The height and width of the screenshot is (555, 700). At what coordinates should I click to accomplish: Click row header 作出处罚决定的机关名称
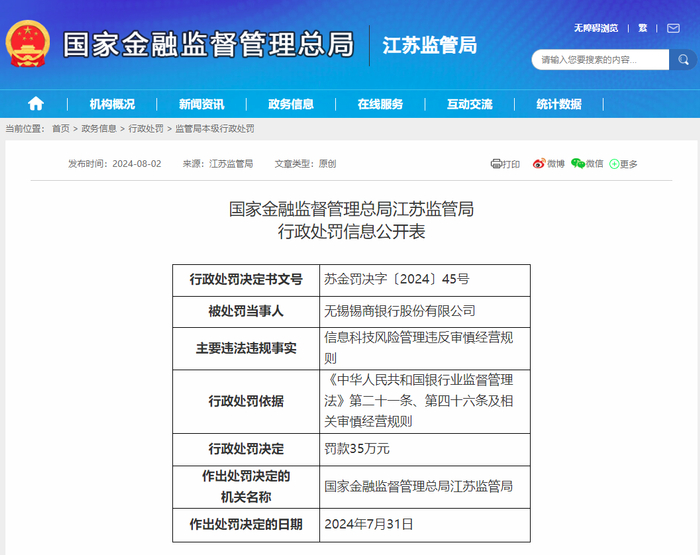[x=246, y=487]
